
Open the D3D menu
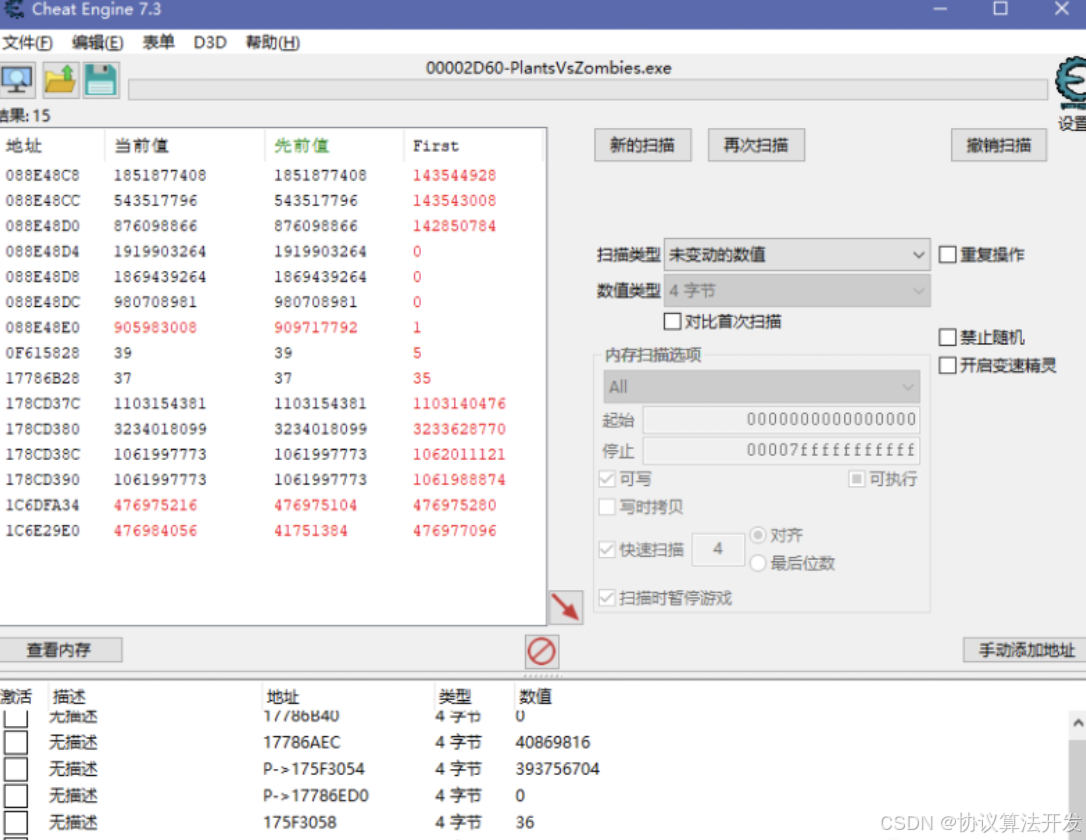click(x=210, y=43)
